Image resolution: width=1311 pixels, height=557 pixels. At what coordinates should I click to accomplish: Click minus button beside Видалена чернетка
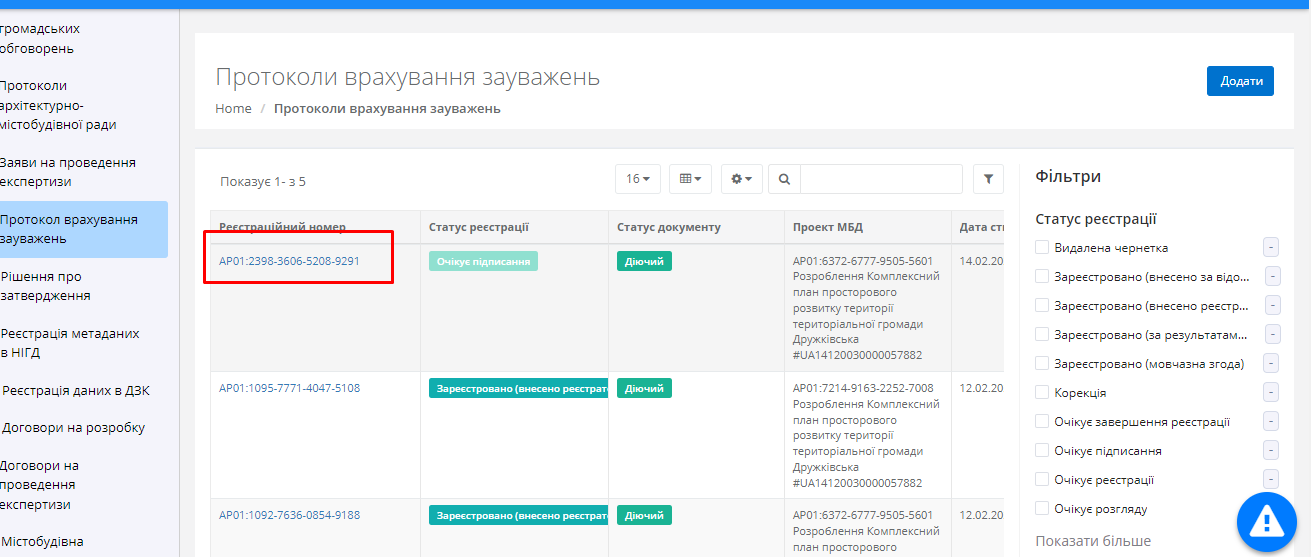point(1271,248)
